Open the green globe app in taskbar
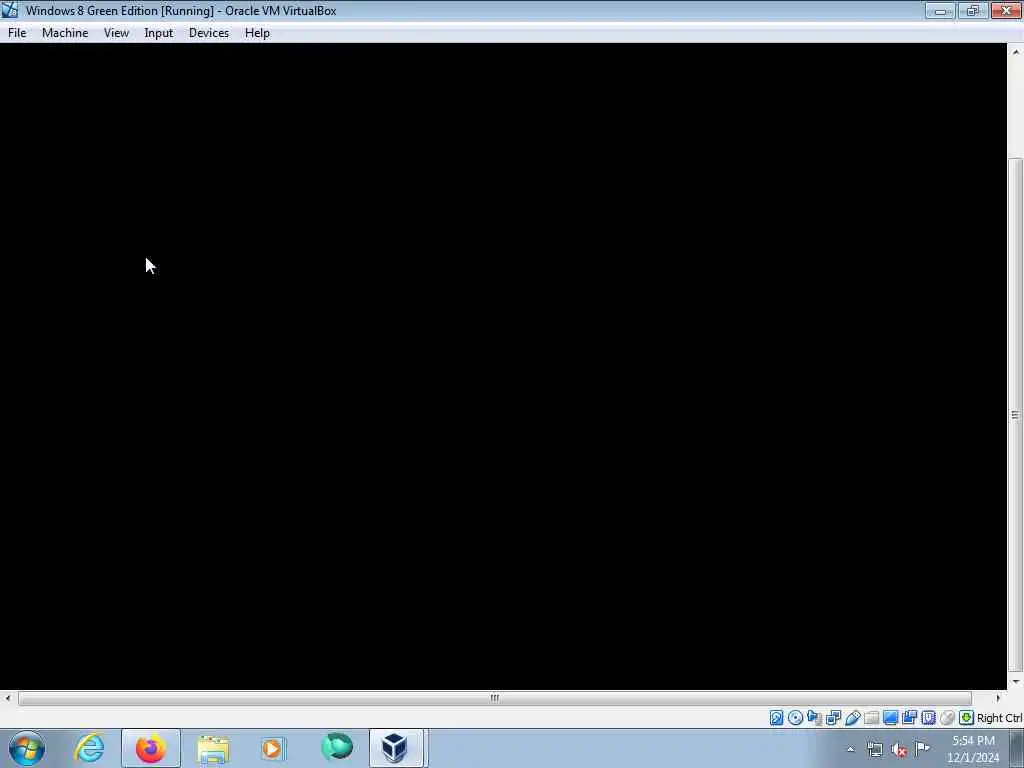 pos(337,748)
